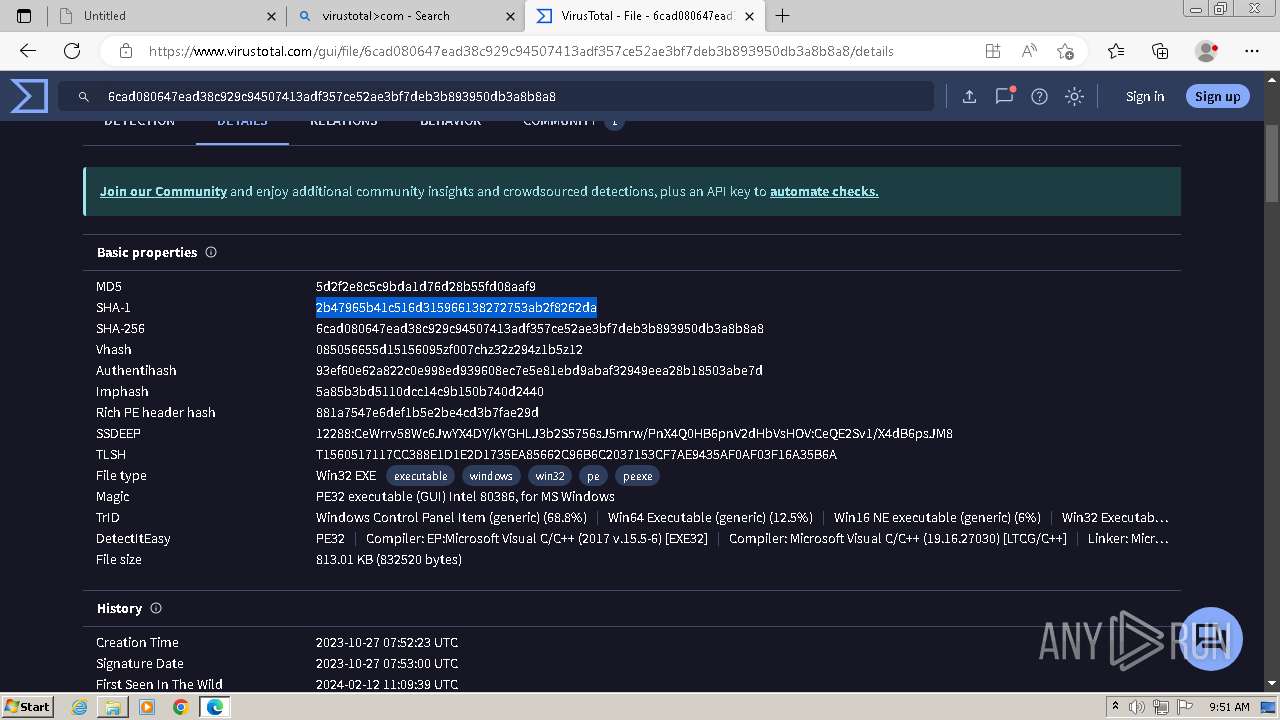The height and width of the screenshot is (720, 1280).
Task: Click the Edge taskbar icon
Action: pos(214,707)
